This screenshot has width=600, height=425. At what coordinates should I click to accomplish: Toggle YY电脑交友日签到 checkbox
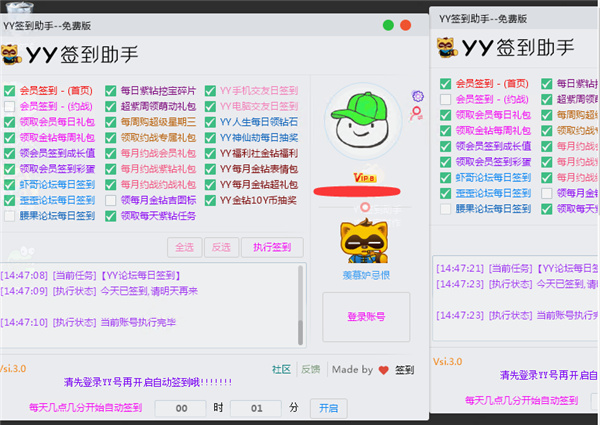click(x=210, y=106)
